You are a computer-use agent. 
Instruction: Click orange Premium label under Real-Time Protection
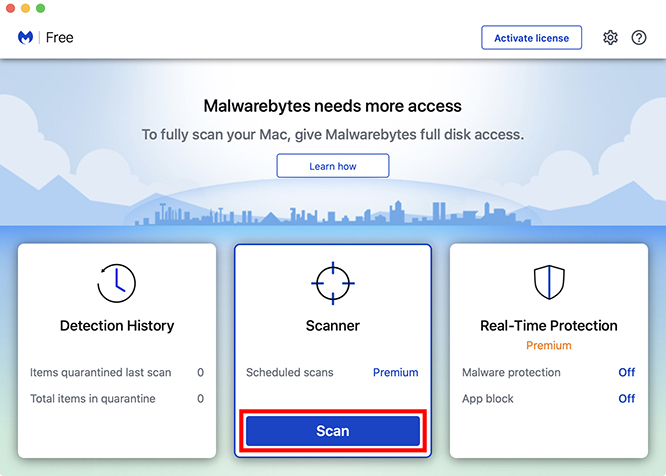point(549,346)
